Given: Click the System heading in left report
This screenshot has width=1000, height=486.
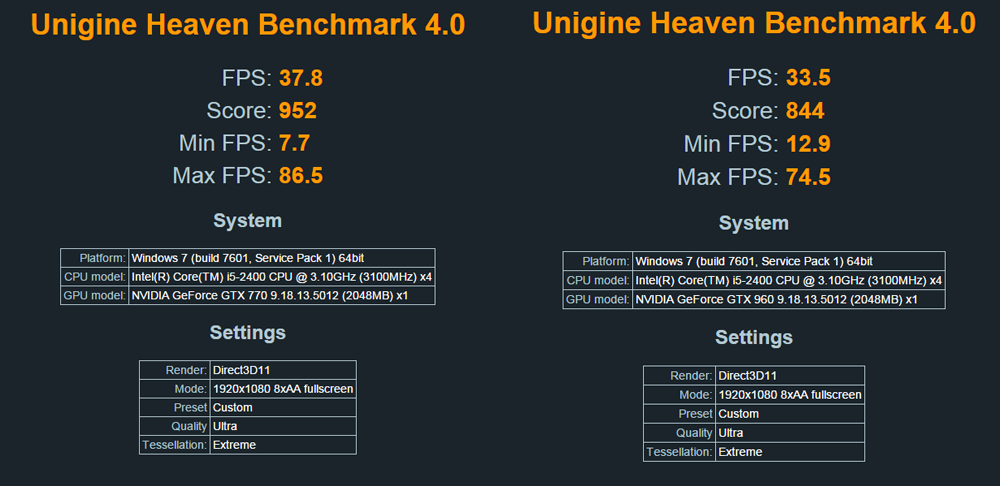Looking at the screenshot, I should [x=247, y=221].
